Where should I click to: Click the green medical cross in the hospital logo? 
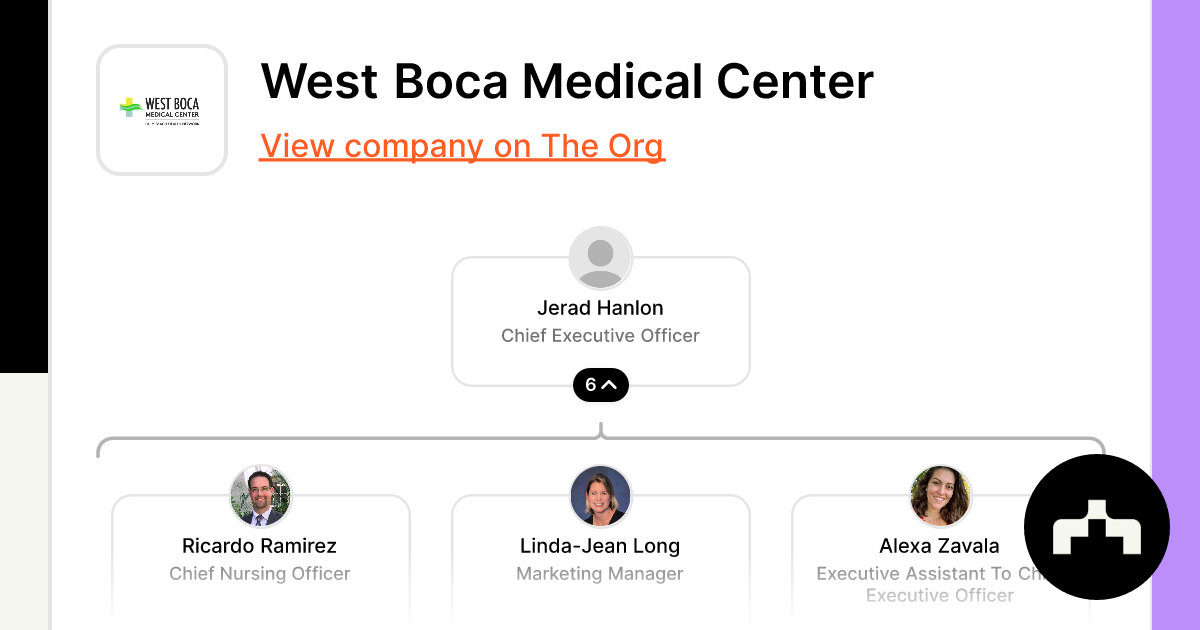(x=128, y=106)
